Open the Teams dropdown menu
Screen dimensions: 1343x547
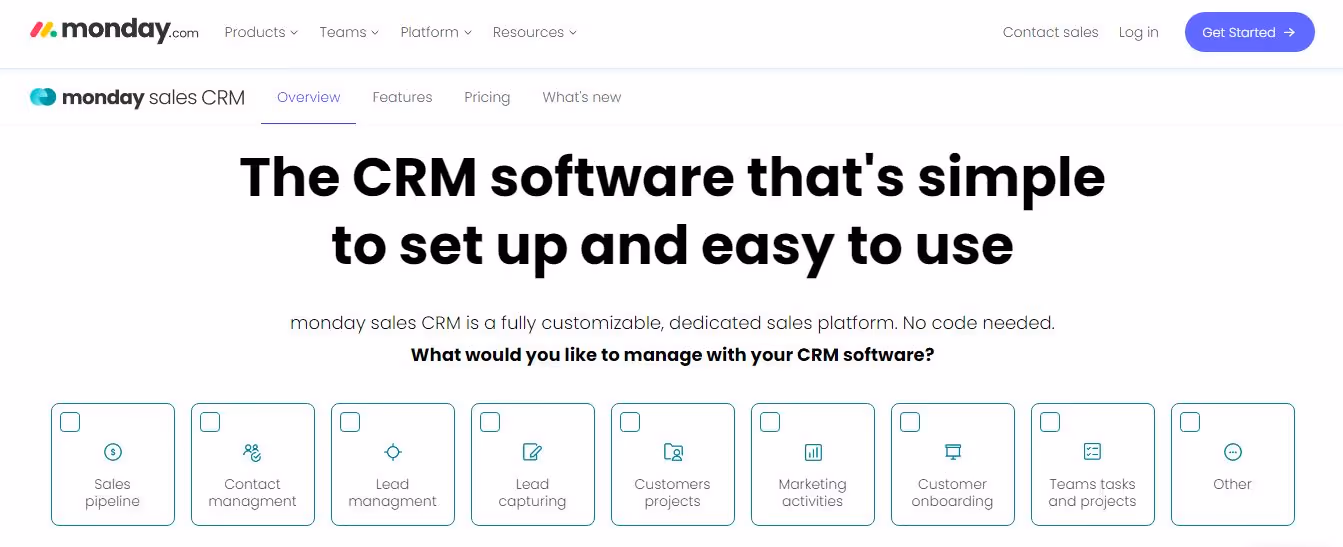tap(349, 32)
